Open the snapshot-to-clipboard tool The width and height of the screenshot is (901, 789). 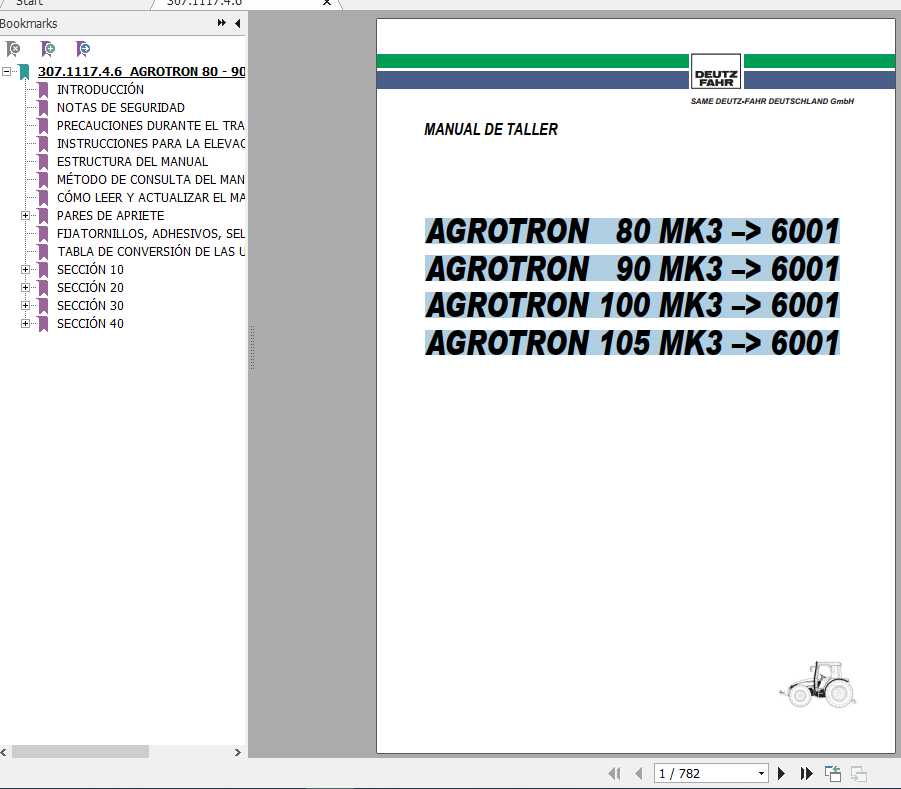(x=832, y=773)
